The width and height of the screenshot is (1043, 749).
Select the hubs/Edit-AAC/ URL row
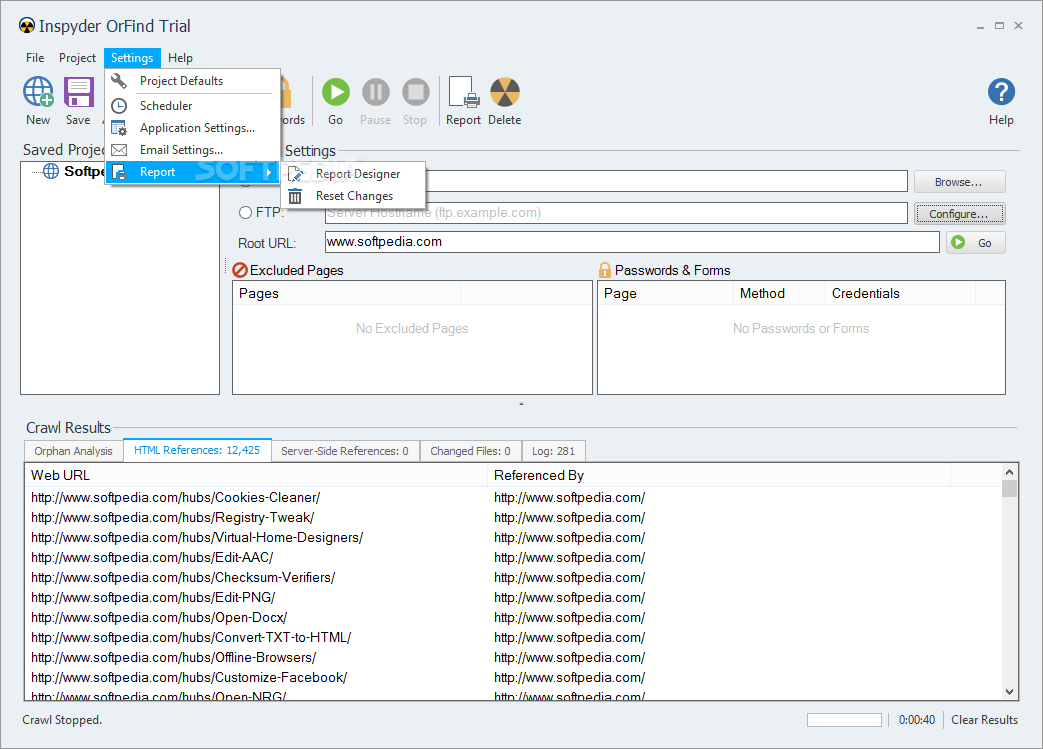(513, 557)
